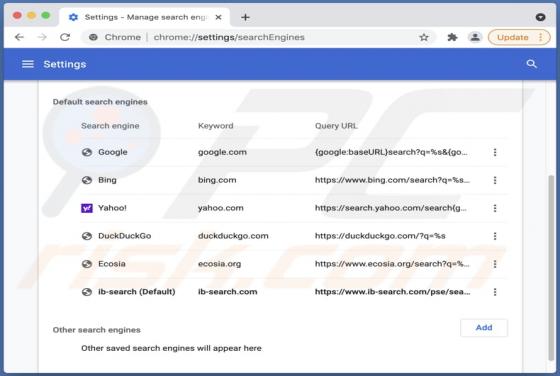This screenshot has width=560, height=376.
Task: Click the DuckDuckGo query URL
Action: click(x=380, y=236)
